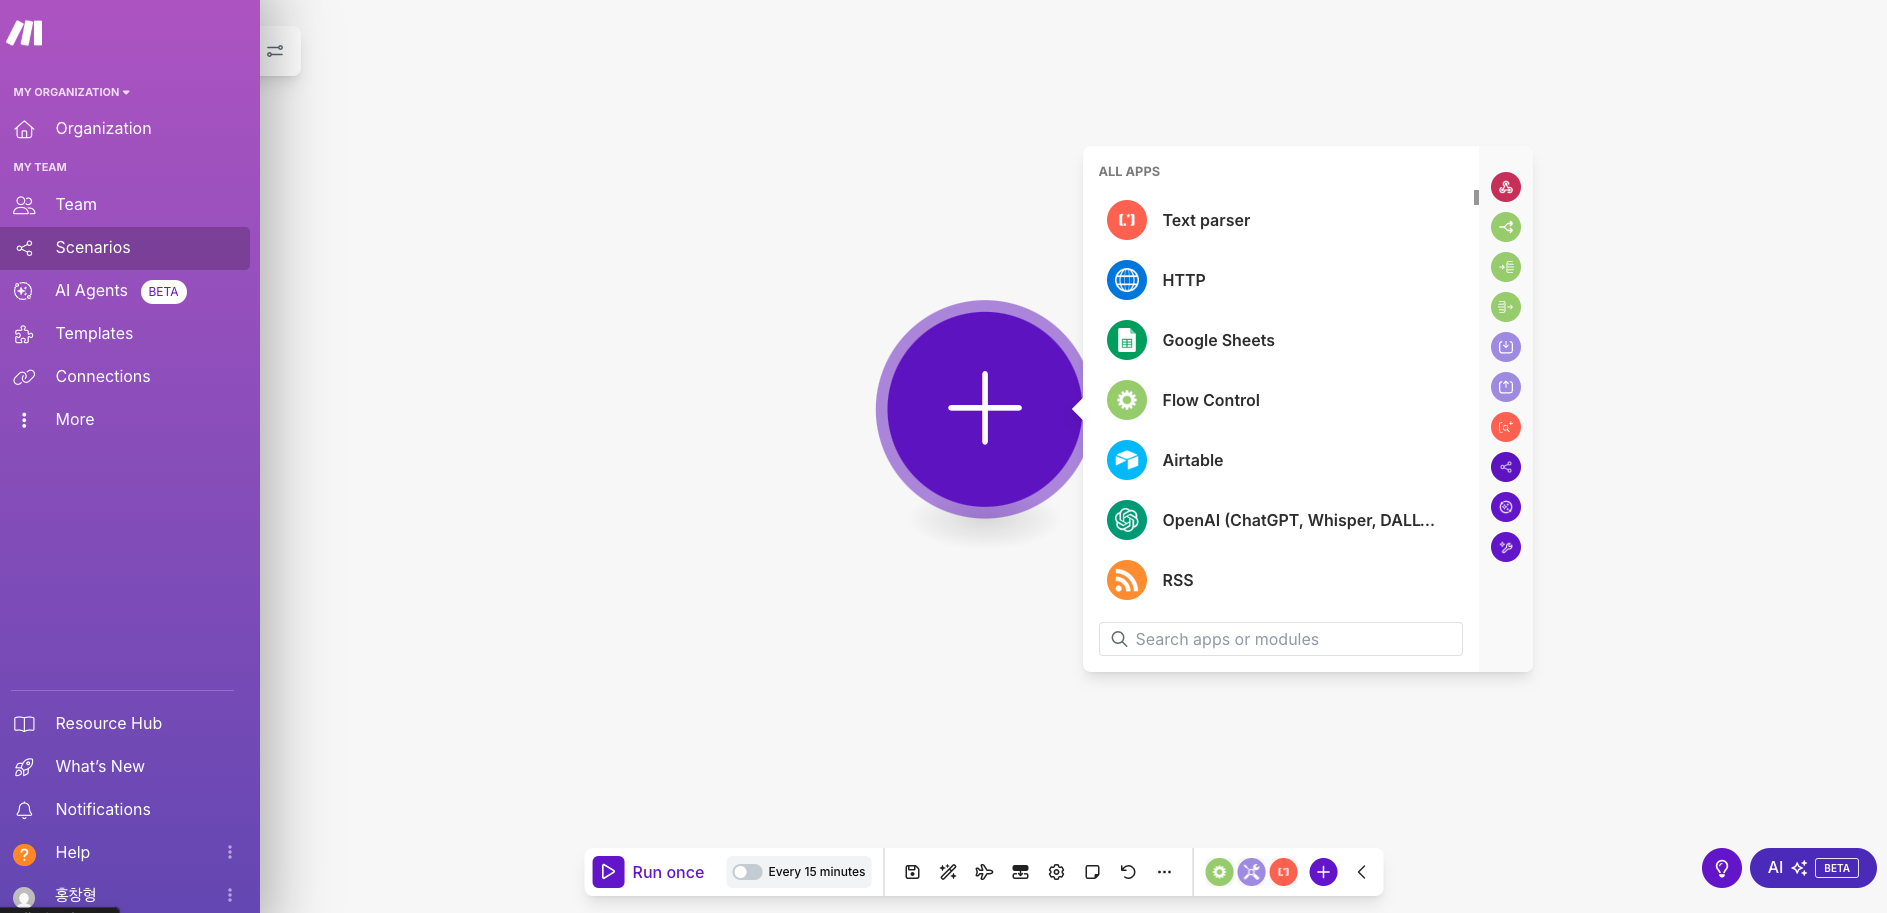Click the magic wand auto-align icon
Viewport: 1887px width, 913px height.
coord(949,872)
